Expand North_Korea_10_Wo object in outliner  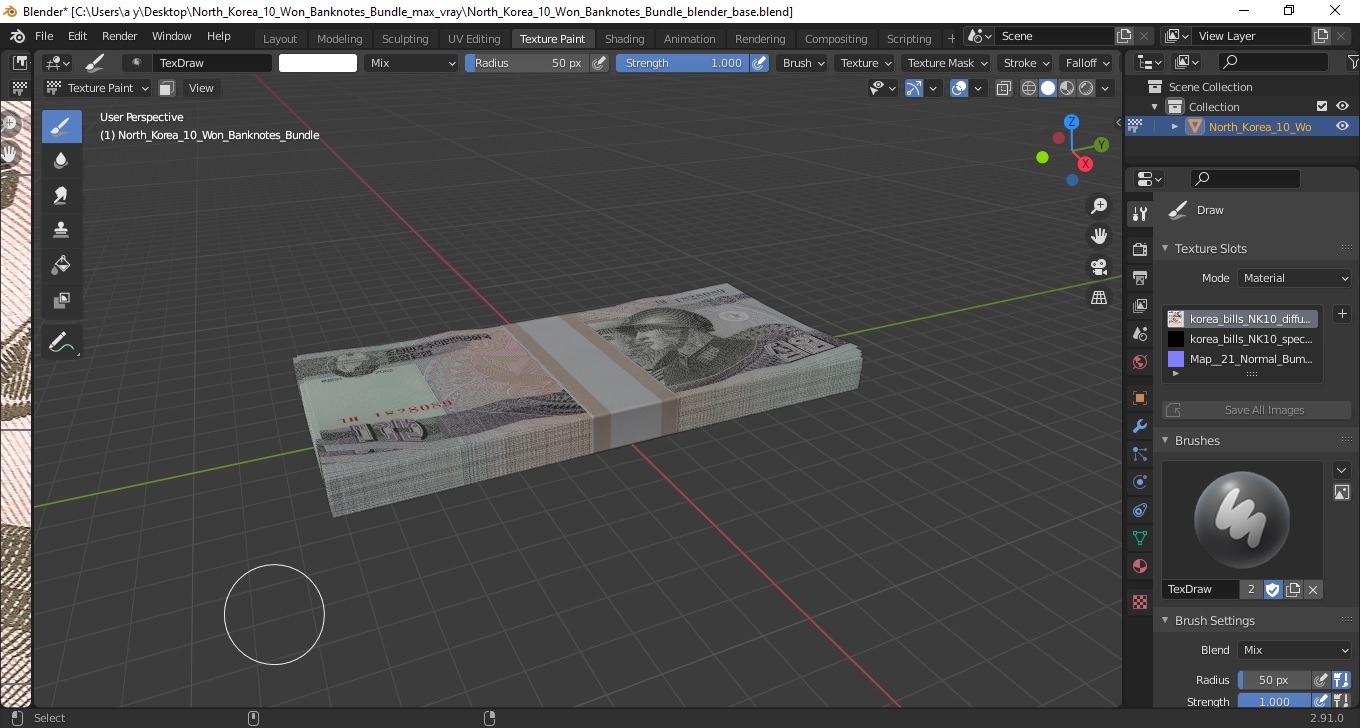pyautogui.click(x=1174, y=126)
